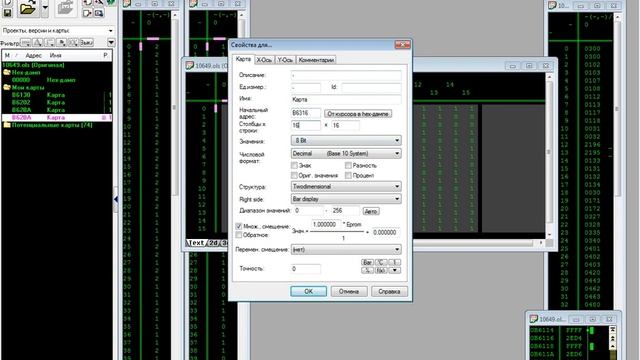Image resolution: width=640 pixels, height=360 pixels.
Task: Collapse sidebar with blue arrow handle
Action: coord(116,199)
